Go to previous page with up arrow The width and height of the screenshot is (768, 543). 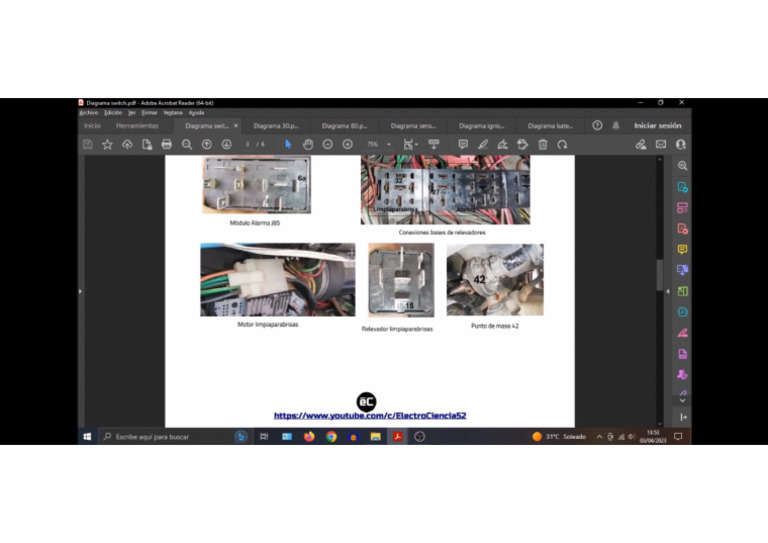tap(207, 144)
